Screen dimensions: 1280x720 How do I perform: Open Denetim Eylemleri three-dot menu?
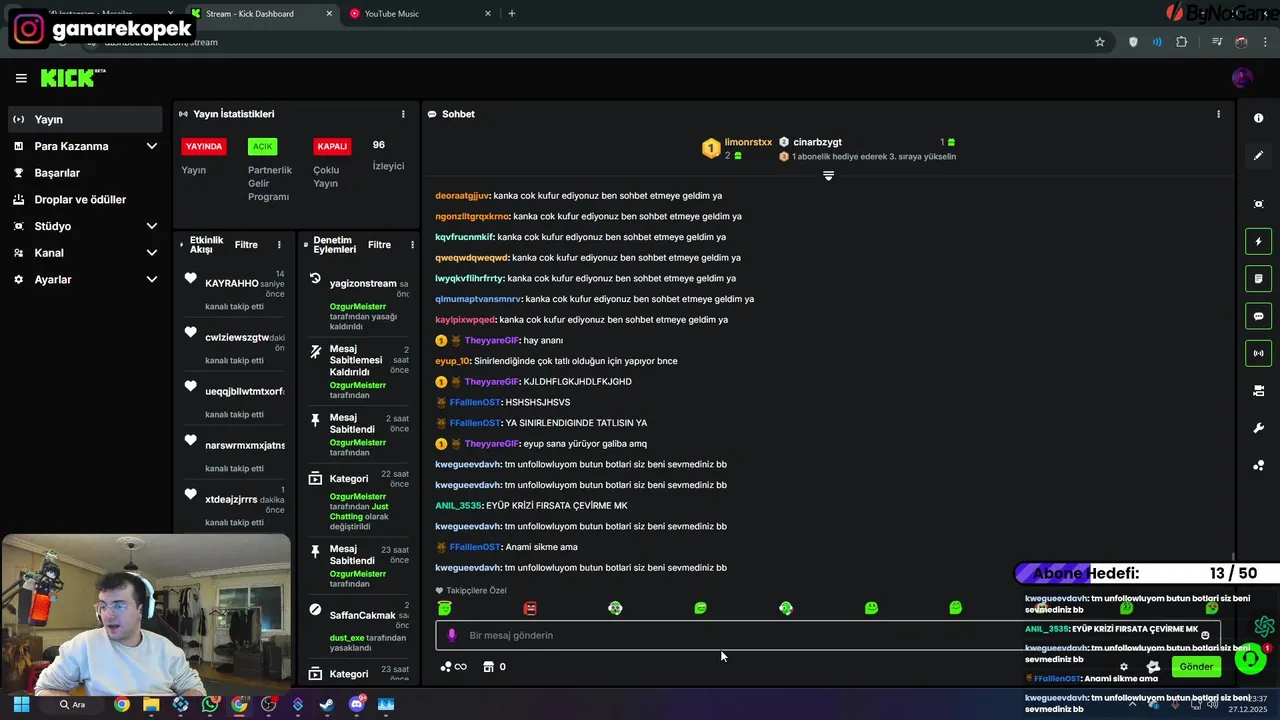[412, 245]
